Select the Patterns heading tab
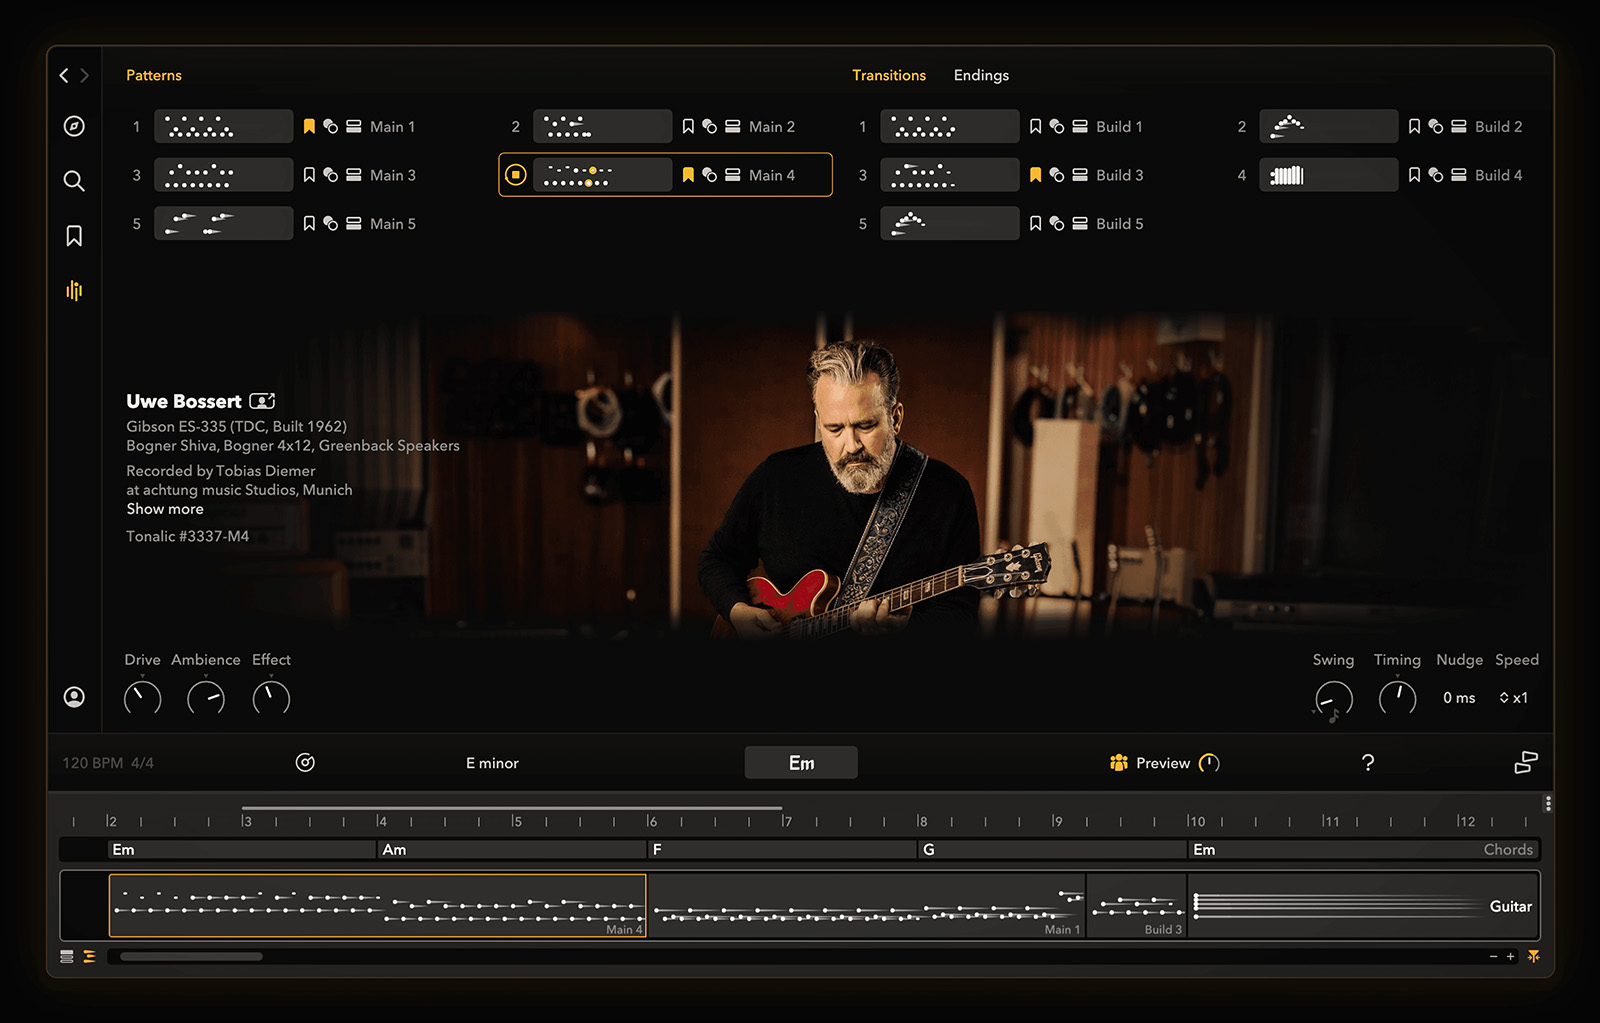Image resolution: width=1600 pixels, height=1023 pixels. 154,75
